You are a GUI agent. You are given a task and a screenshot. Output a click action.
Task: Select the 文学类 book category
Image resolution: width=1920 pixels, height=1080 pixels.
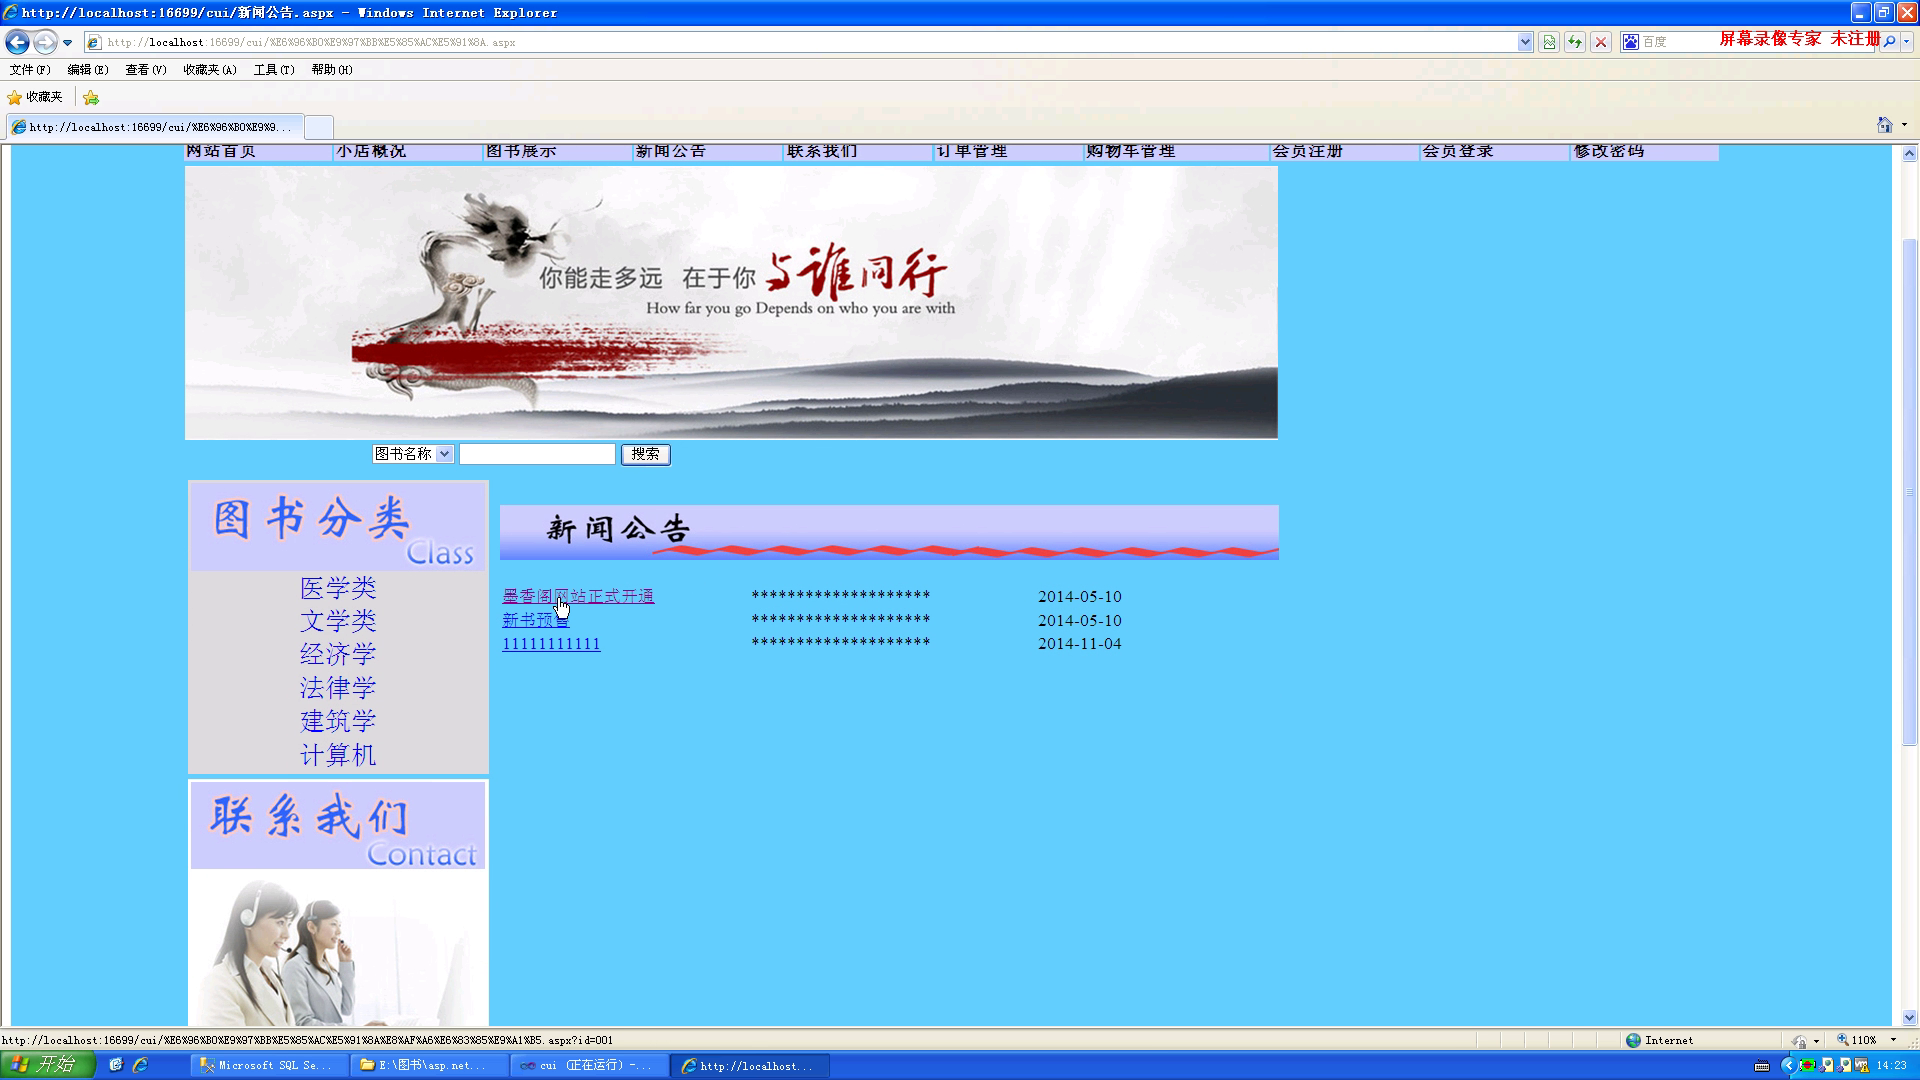point(338,621)
